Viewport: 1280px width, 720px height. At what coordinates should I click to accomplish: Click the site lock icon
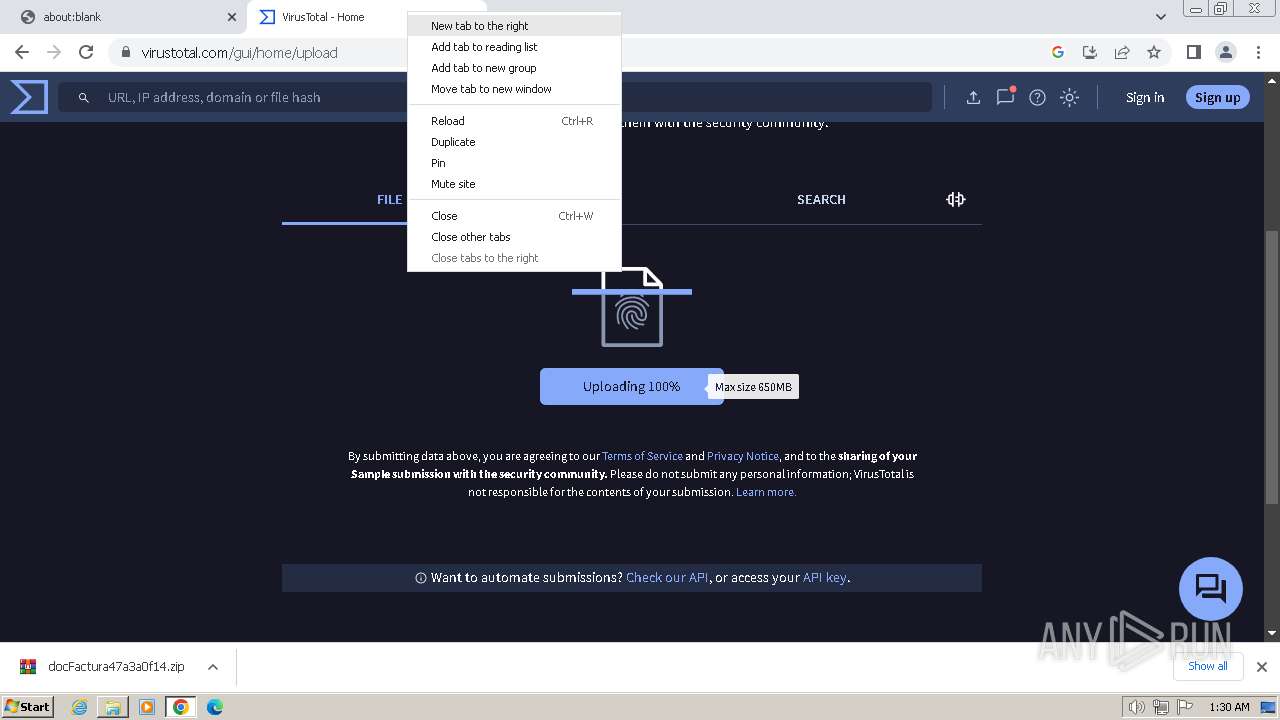coord(125,52)
